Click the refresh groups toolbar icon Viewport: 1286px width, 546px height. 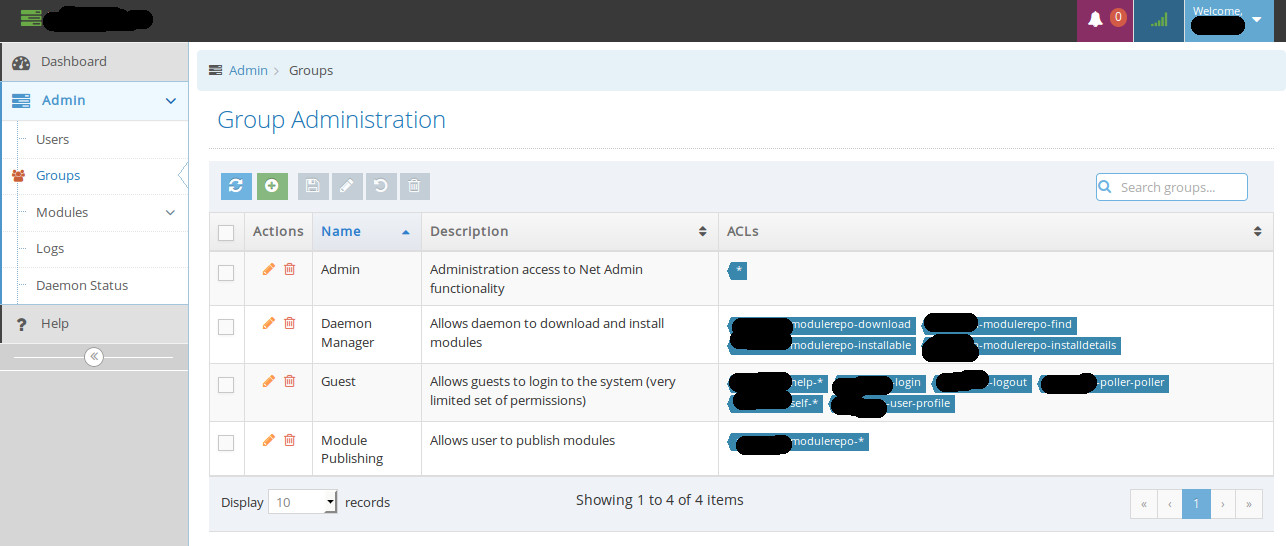(x=236, y=186)
